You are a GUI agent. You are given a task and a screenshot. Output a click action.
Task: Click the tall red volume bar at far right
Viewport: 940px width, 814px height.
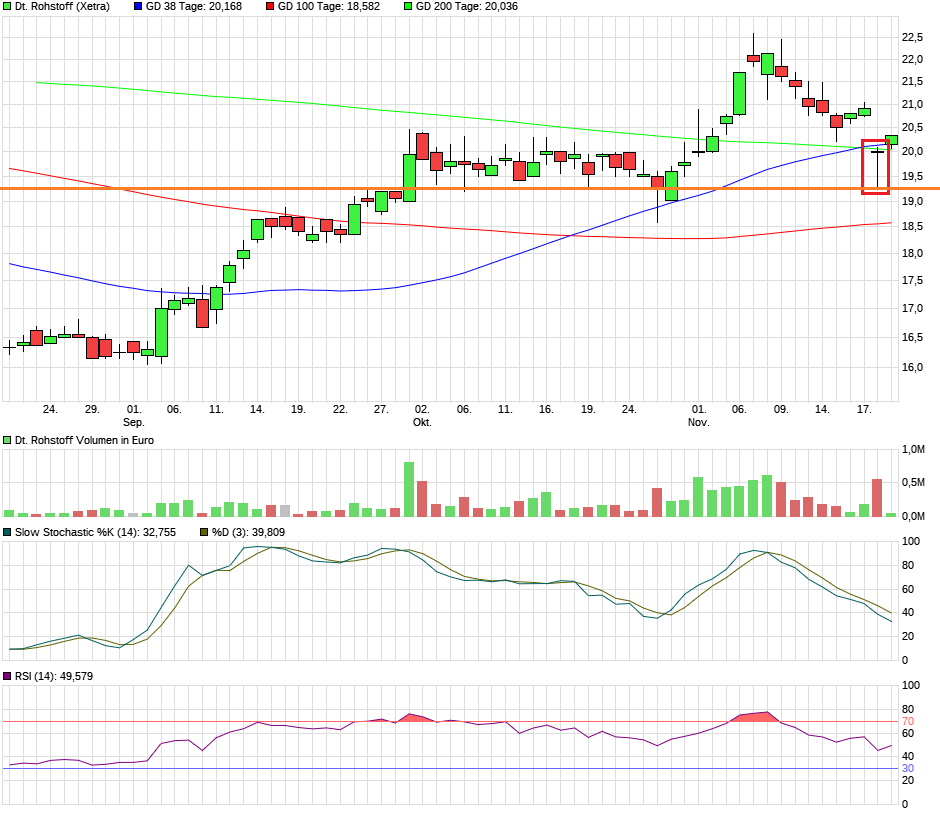point(877,498)
